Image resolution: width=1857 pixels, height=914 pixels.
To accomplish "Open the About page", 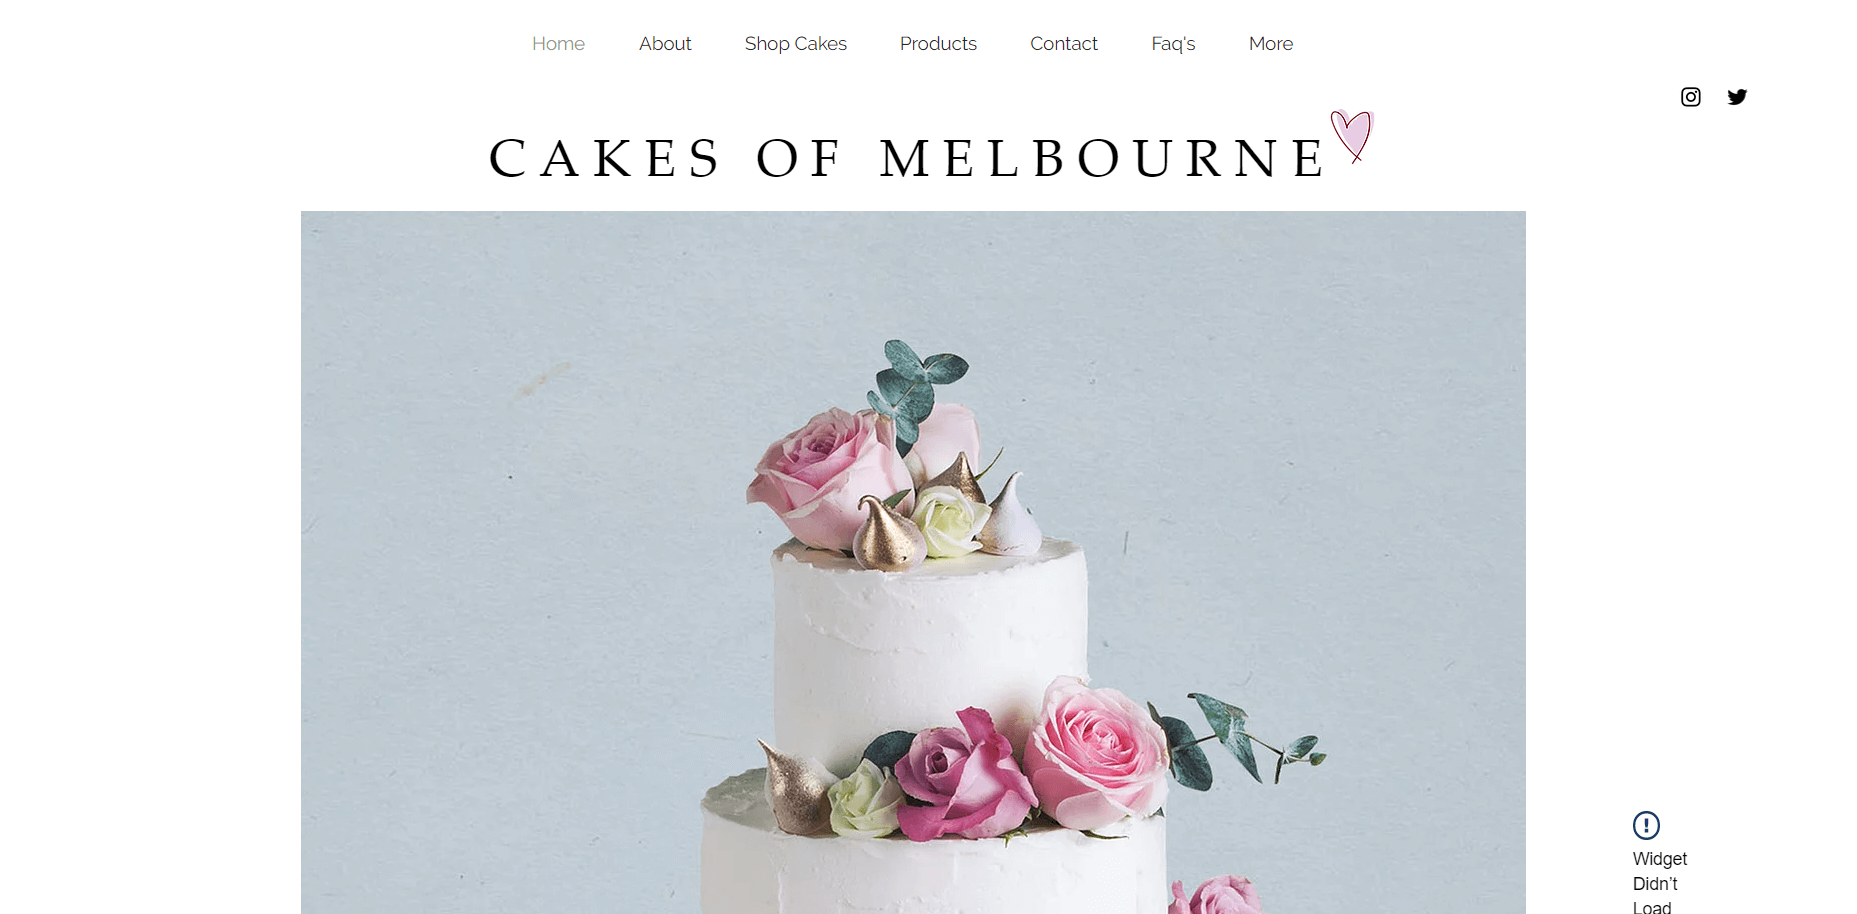I will point(665,44).
